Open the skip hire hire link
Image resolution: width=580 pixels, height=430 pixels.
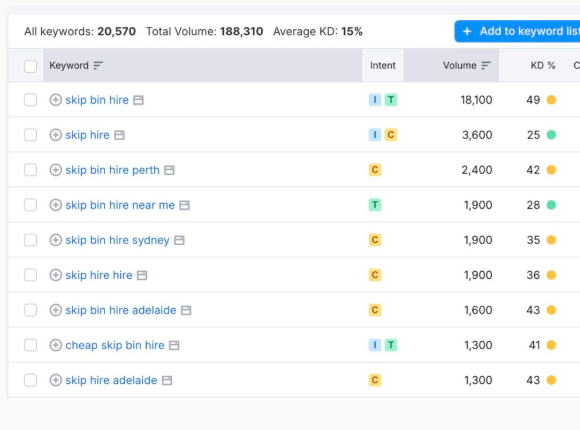pyautogui.click(x=99, y=275)
